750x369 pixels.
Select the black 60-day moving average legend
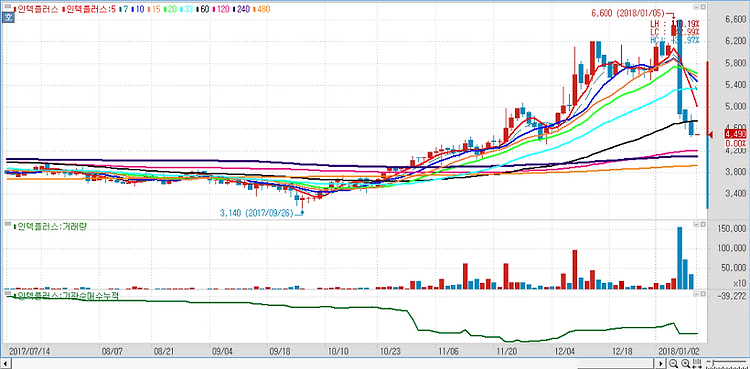203,9
